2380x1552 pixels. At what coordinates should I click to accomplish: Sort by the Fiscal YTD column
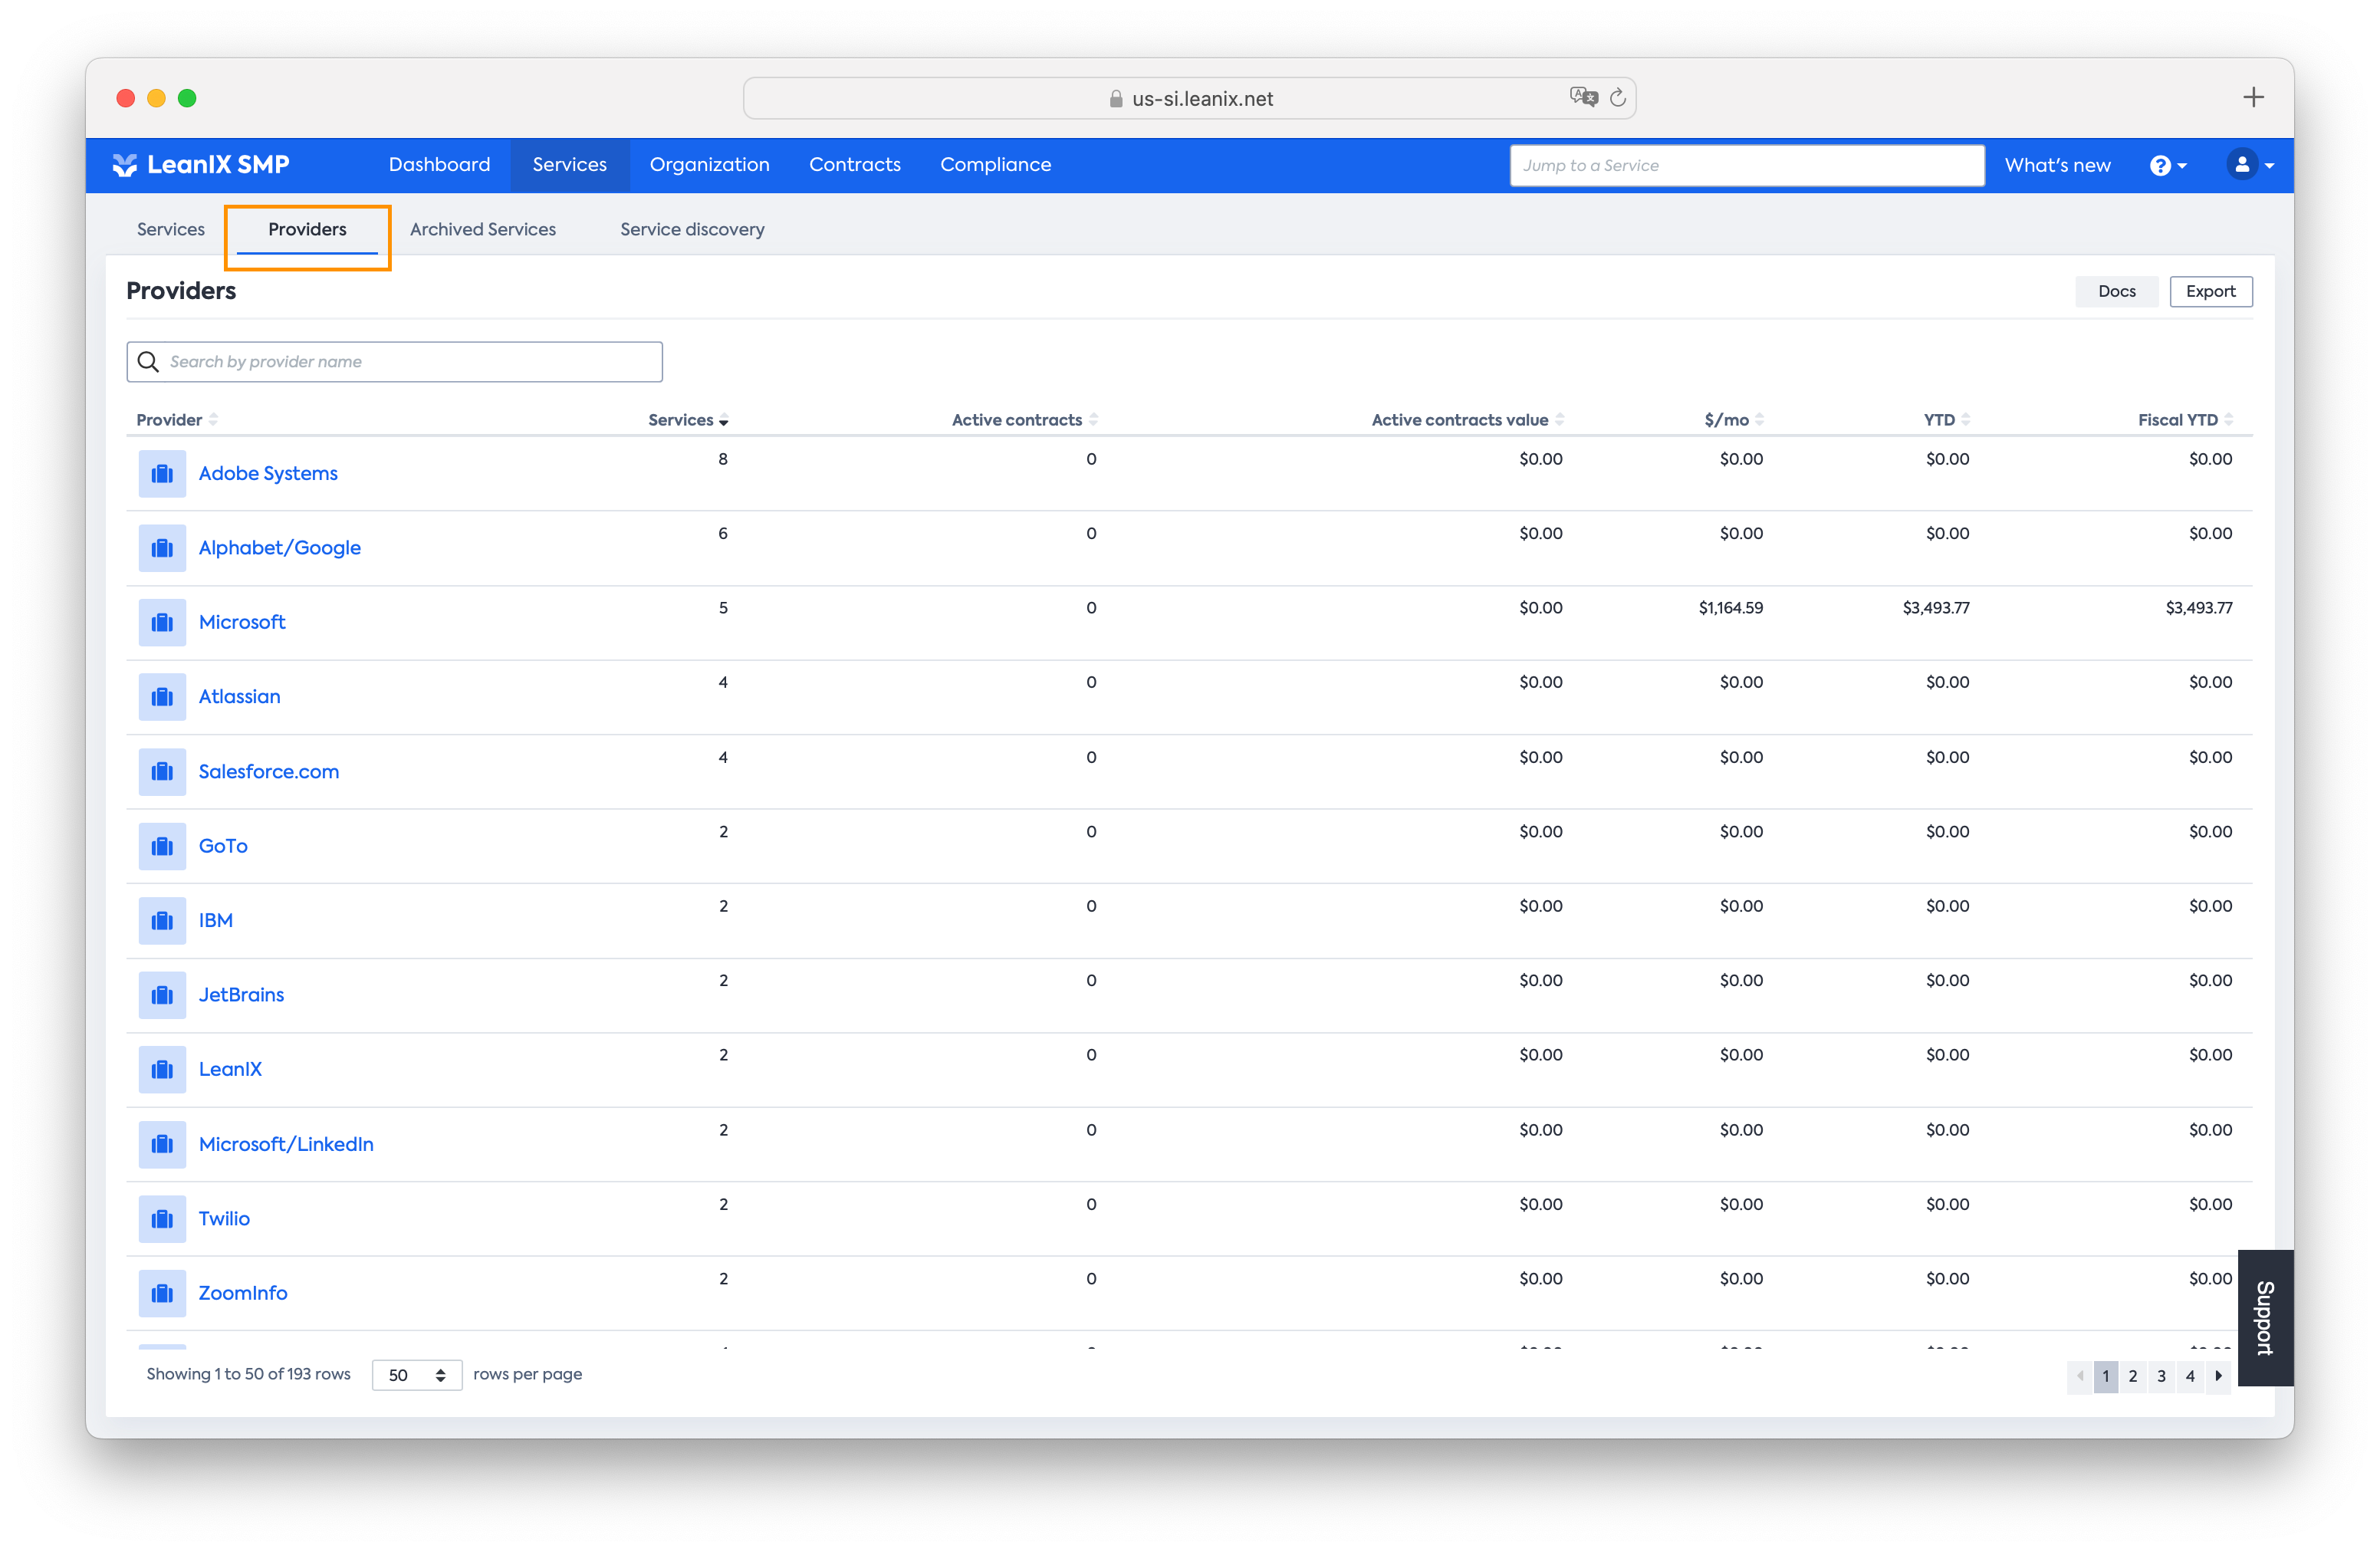[x=2185, y=420]
